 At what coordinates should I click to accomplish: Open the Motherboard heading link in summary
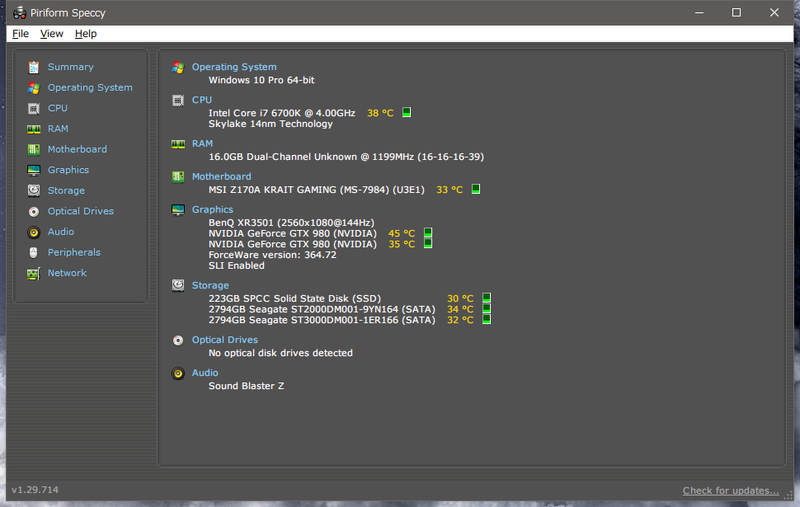click(x=221, y=176)
